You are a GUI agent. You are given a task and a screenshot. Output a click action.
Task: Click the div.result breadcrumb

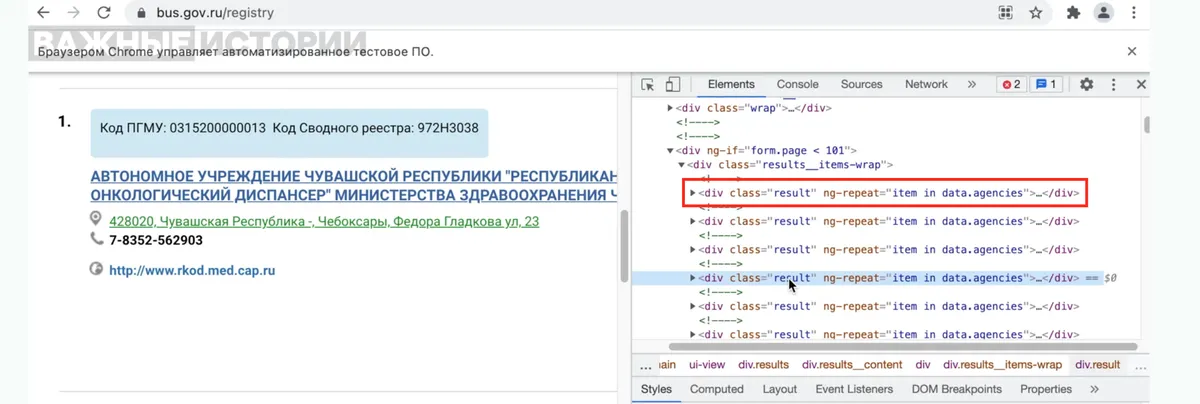coord(1098,365)
